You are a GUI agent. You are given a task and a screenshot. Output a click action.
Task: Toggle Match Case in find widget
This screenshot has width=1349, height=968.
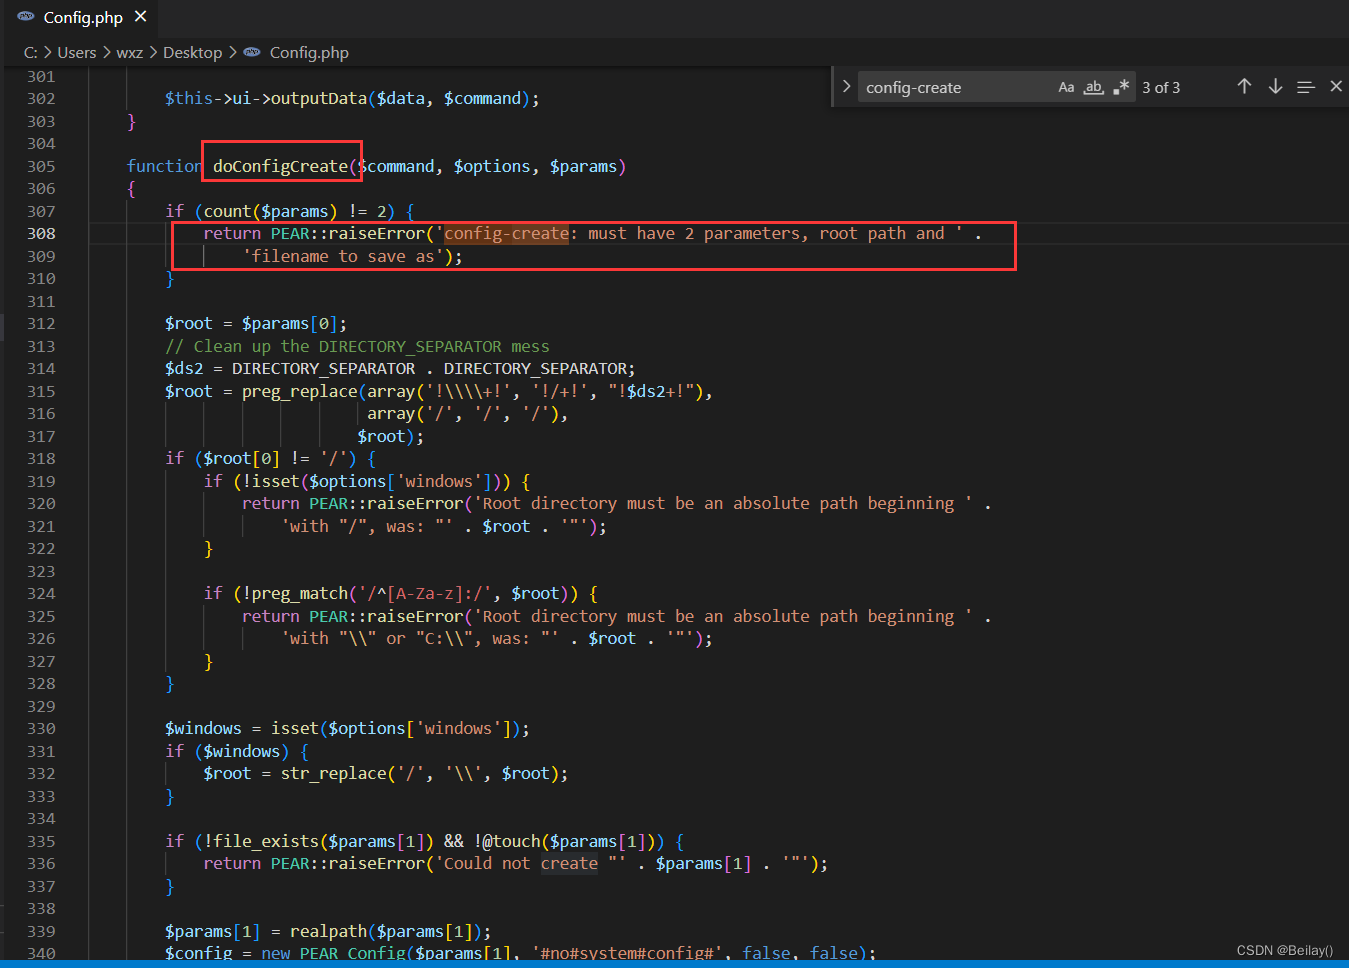pos(1066,87)
